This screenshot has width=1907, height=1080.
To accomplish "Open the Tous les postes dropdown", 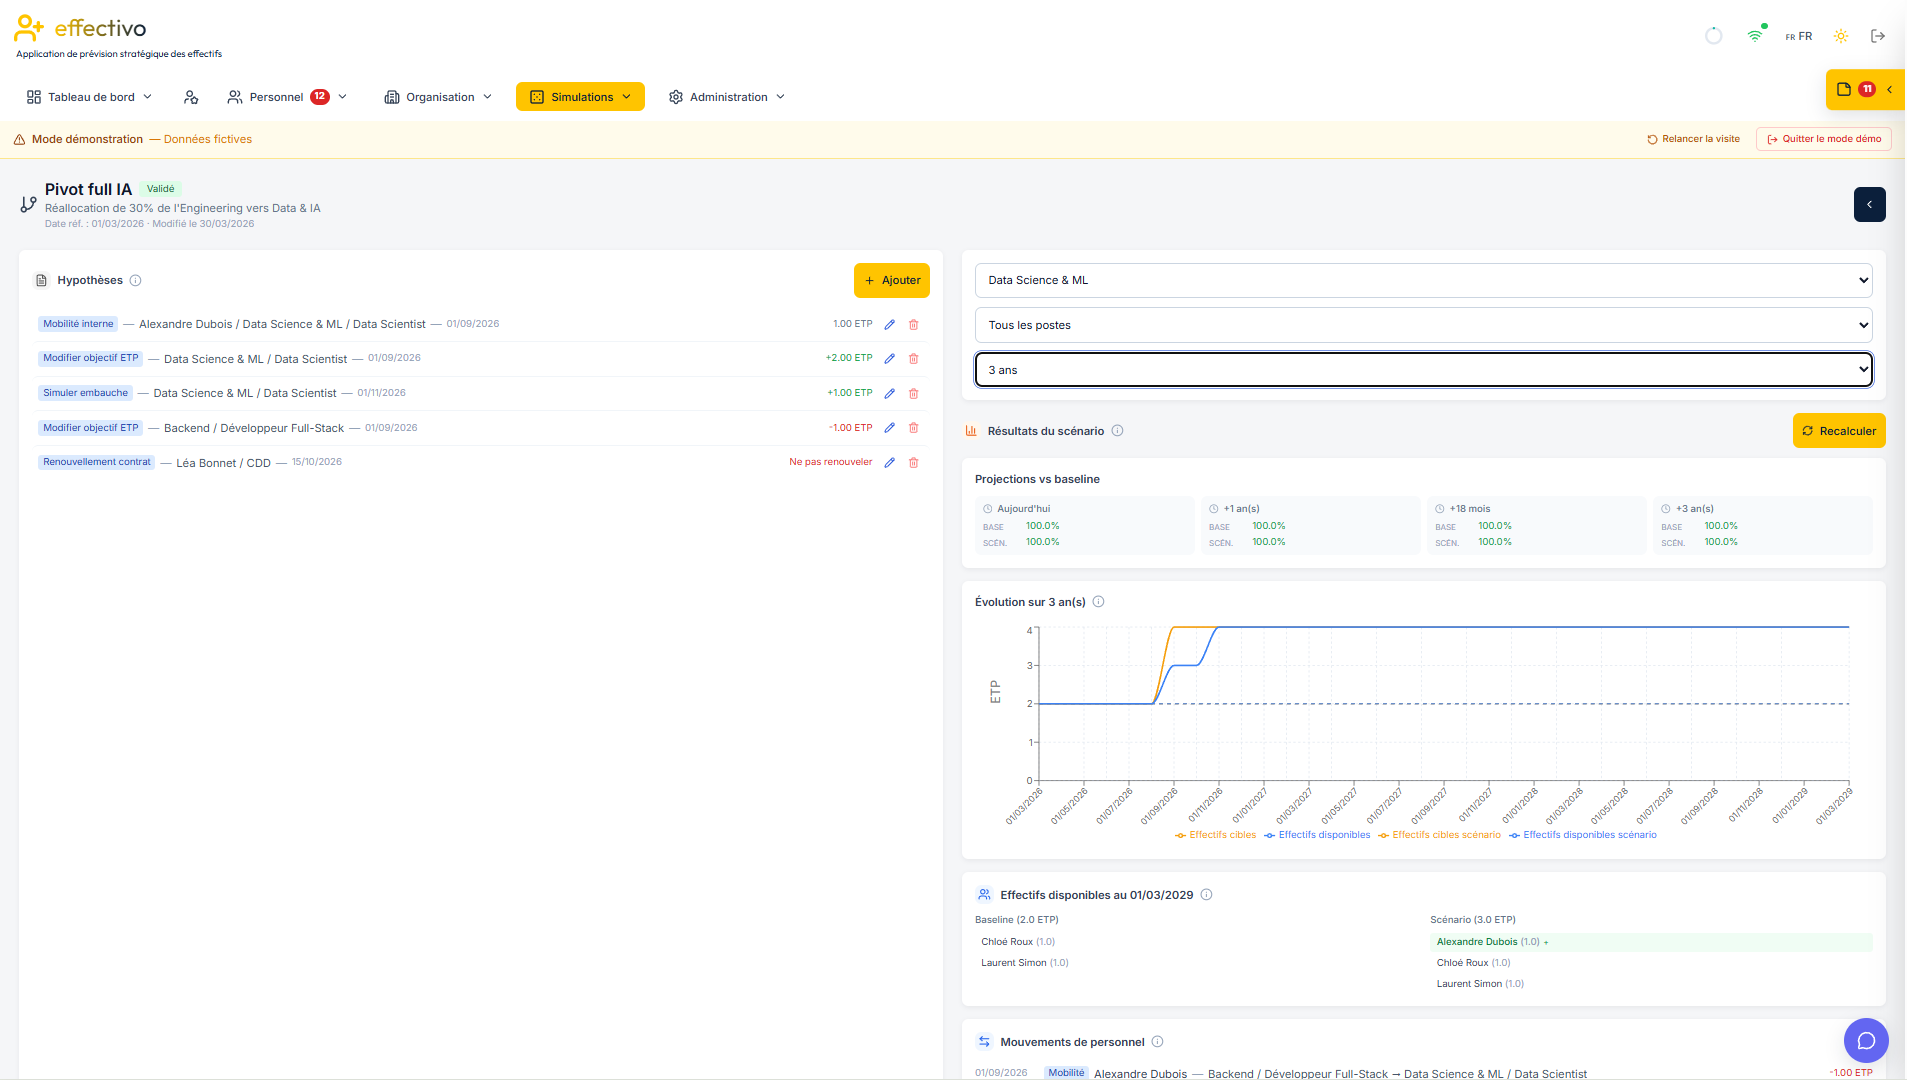I will [1423, 326].
